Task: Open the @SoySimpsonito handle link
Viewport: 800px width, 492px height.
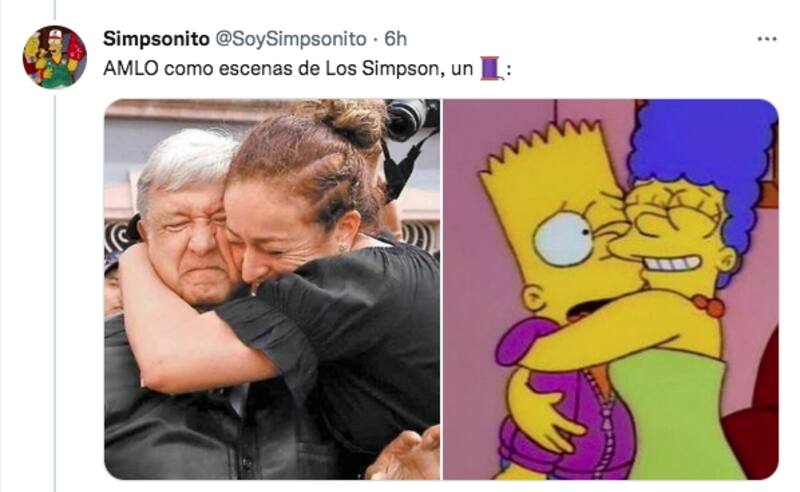Action: 291,39
